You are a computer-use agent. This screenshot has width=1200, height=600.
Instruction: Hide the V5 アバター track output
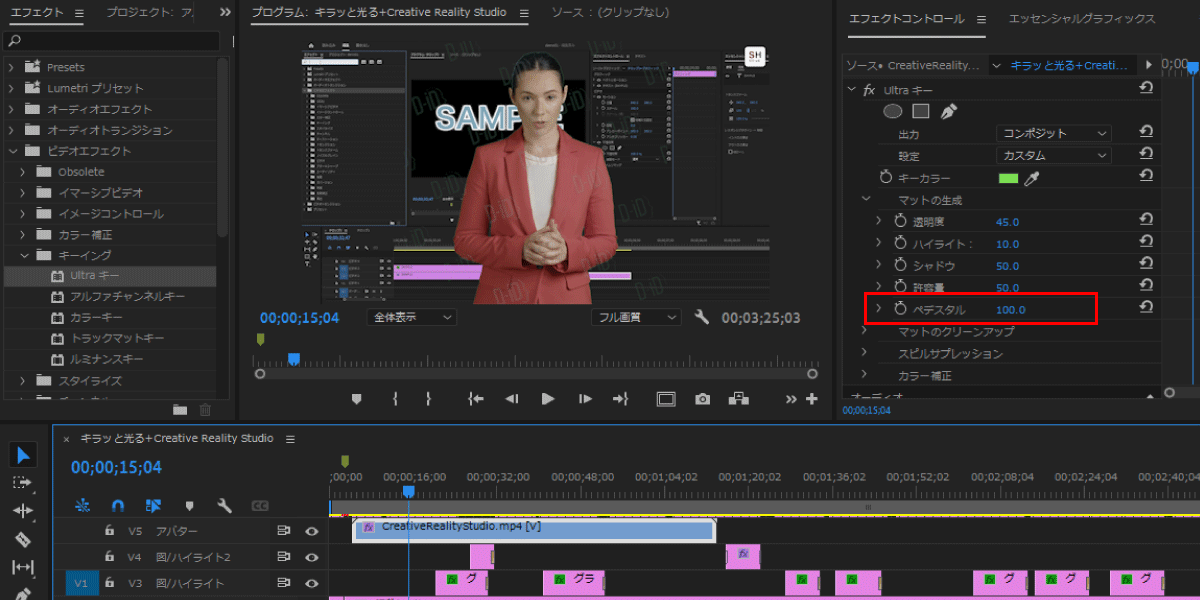311,531
